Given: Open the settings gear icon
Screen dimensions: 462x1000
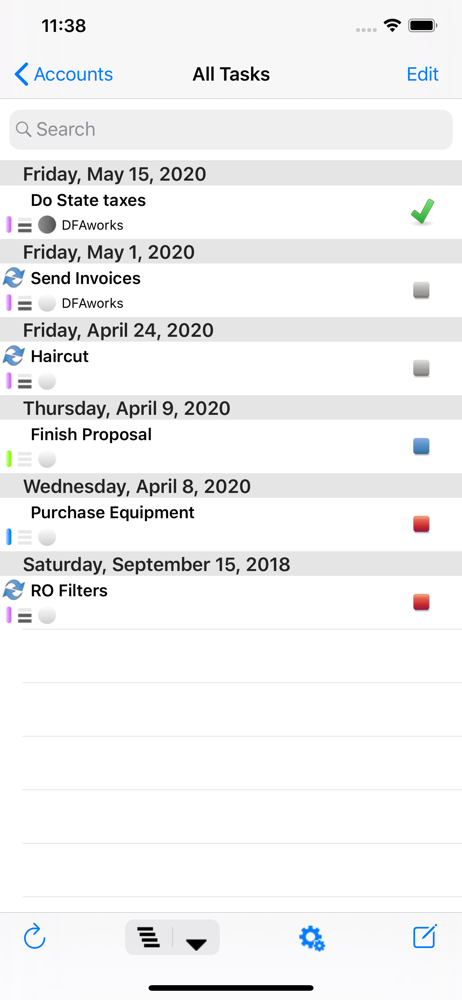Looking at the screenshot, I should click(311, 938).
